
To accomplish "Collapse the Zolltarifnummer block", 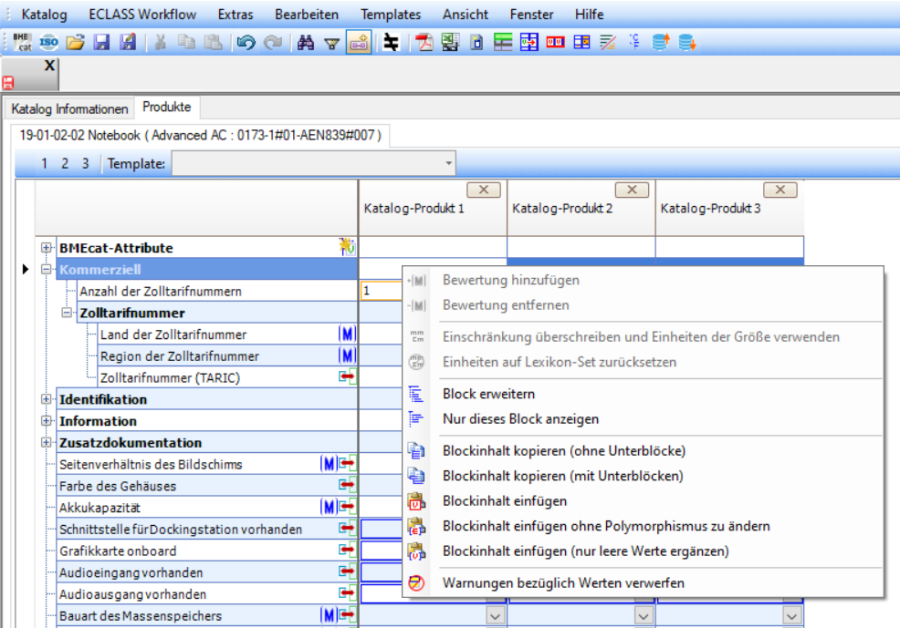I will 67,313.
